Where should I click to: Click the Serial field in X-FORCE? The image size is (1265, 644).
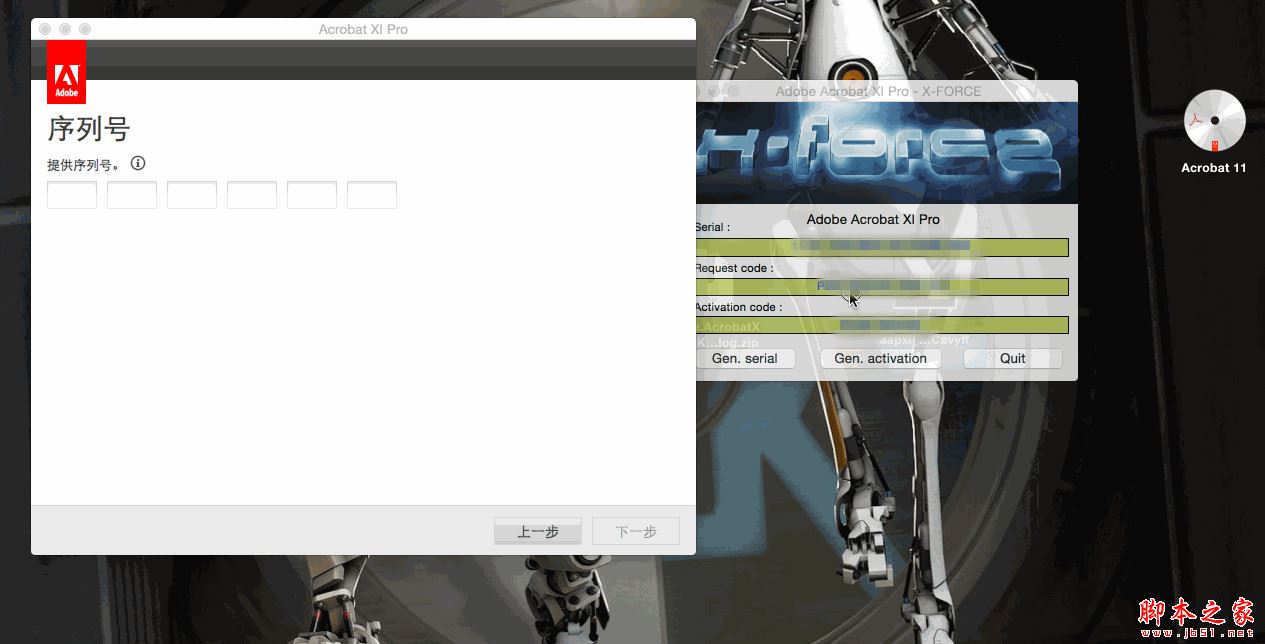(882, 247)
